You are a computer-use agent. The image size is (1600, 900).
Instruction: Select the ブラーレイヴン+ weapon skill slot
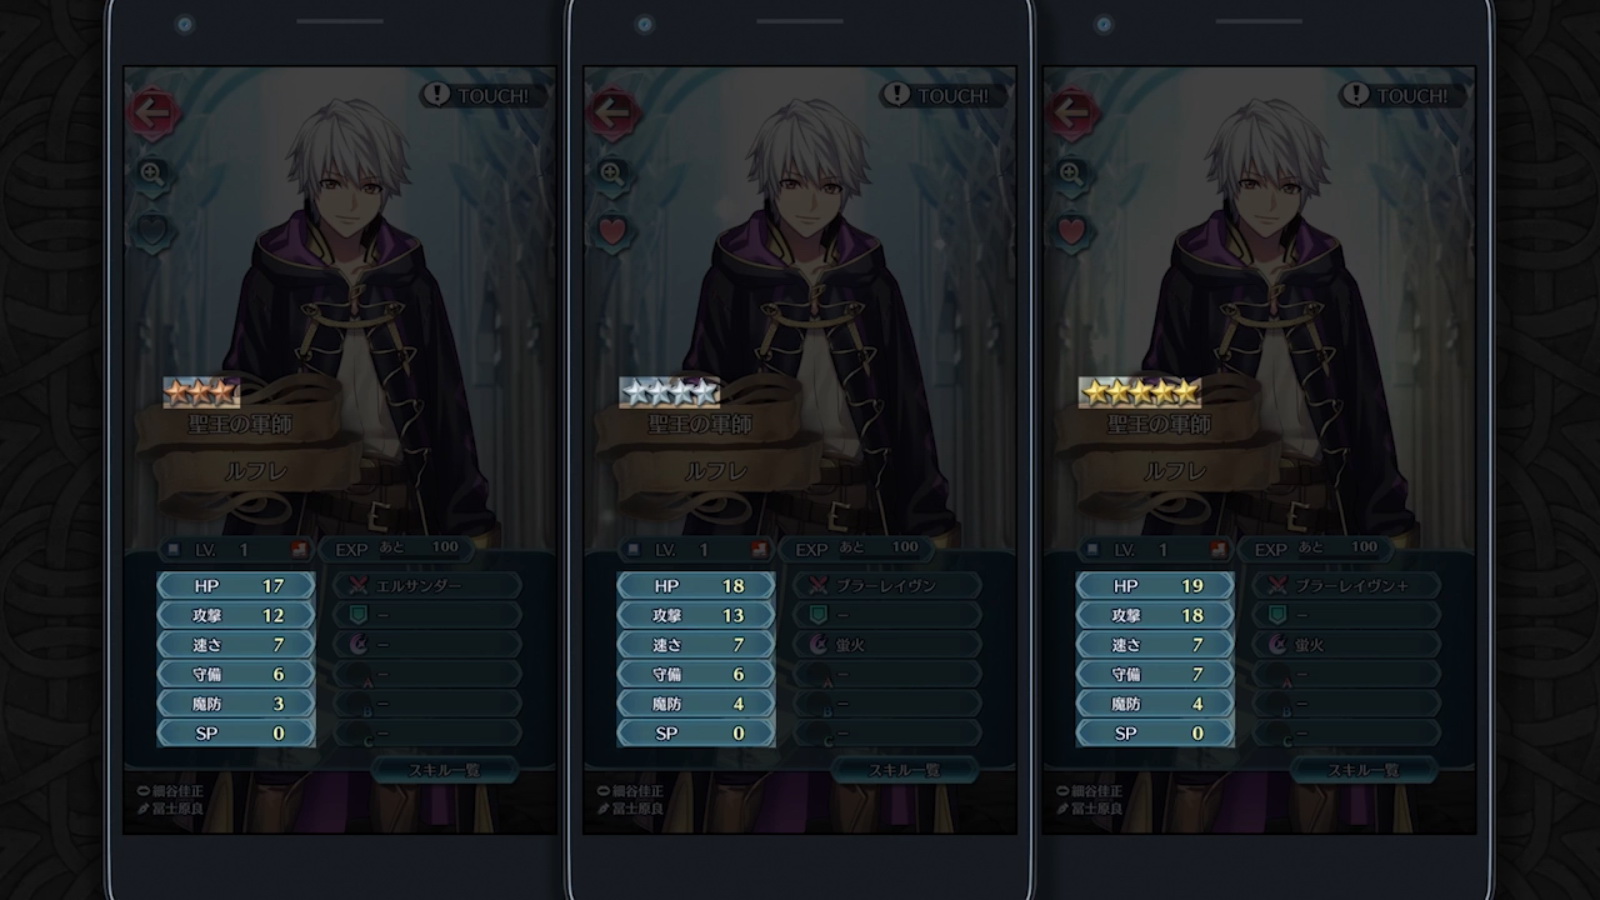click(1346, 585)
